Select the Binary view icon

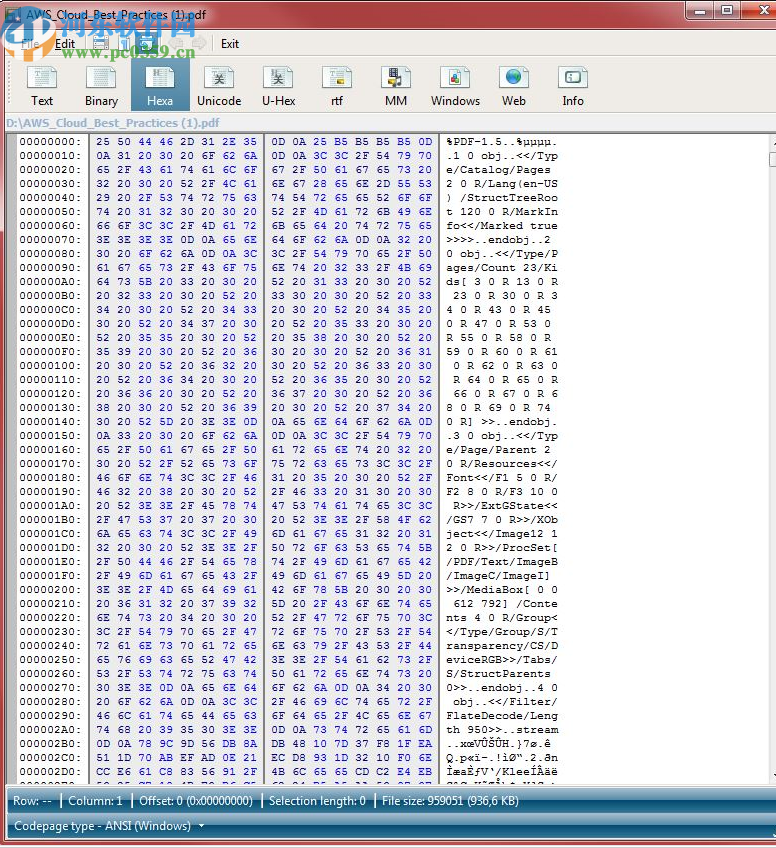tap(101, 86)
